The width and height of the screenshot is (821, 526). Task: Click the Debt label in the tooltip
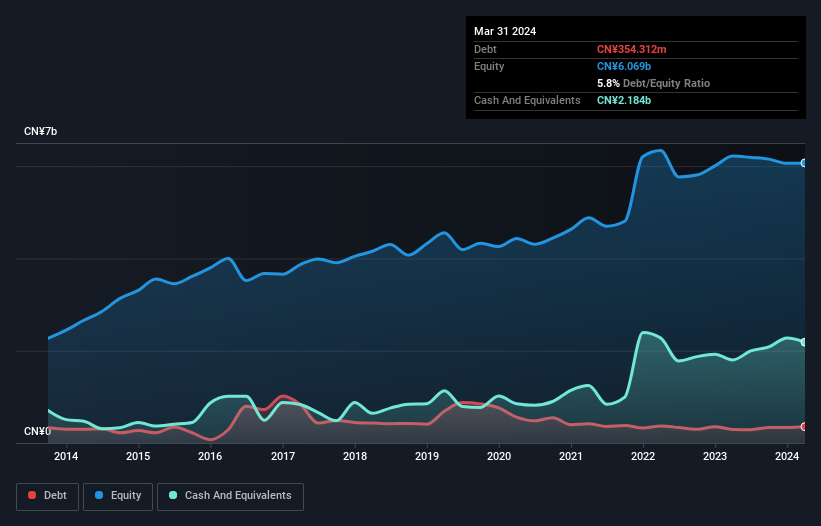click(x=485, y=49)
